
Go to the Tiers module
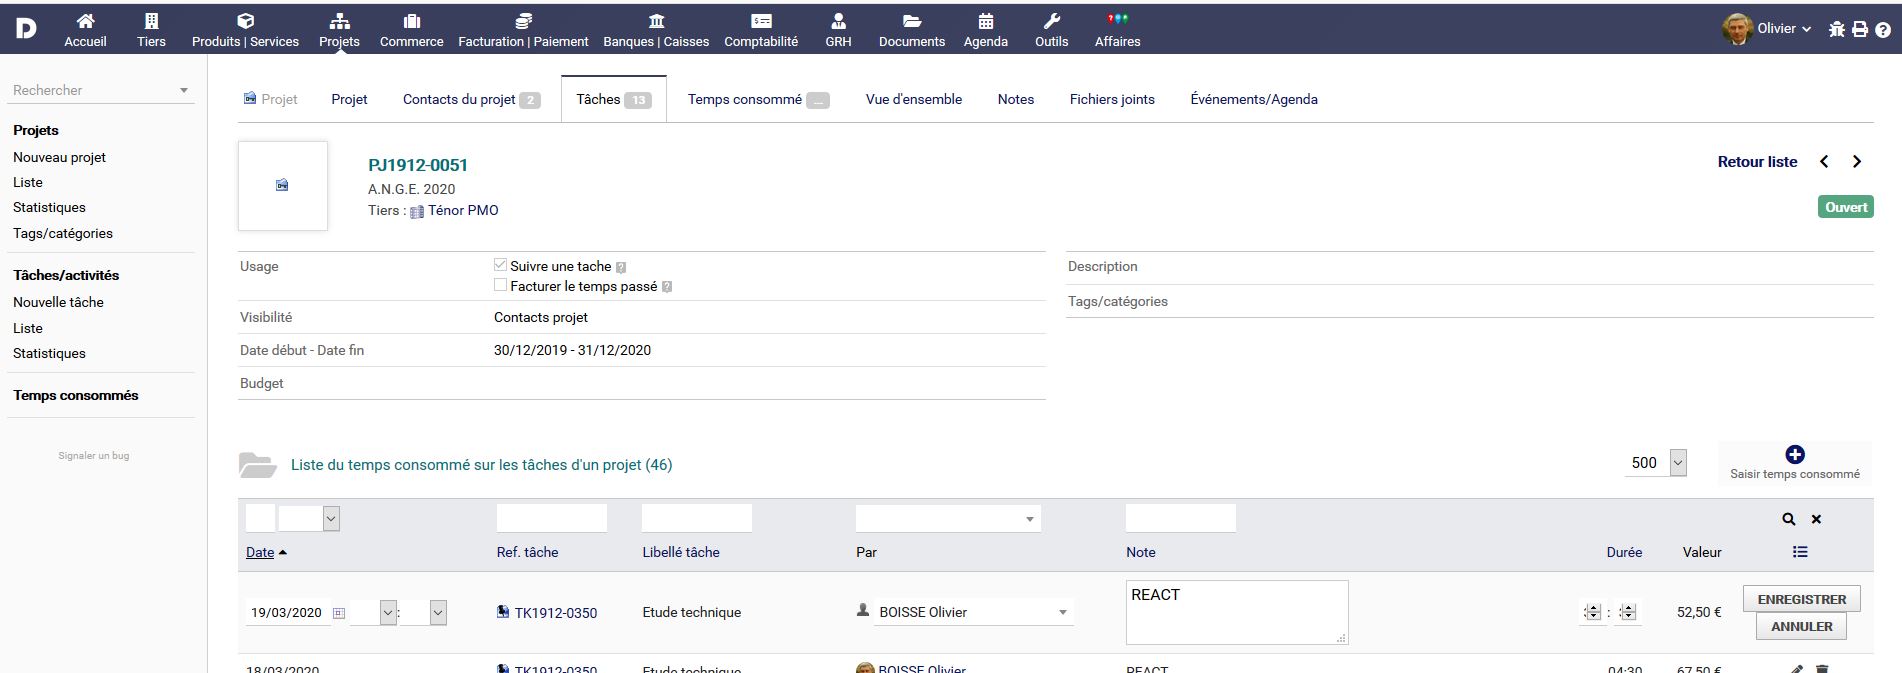coord(151,30)
